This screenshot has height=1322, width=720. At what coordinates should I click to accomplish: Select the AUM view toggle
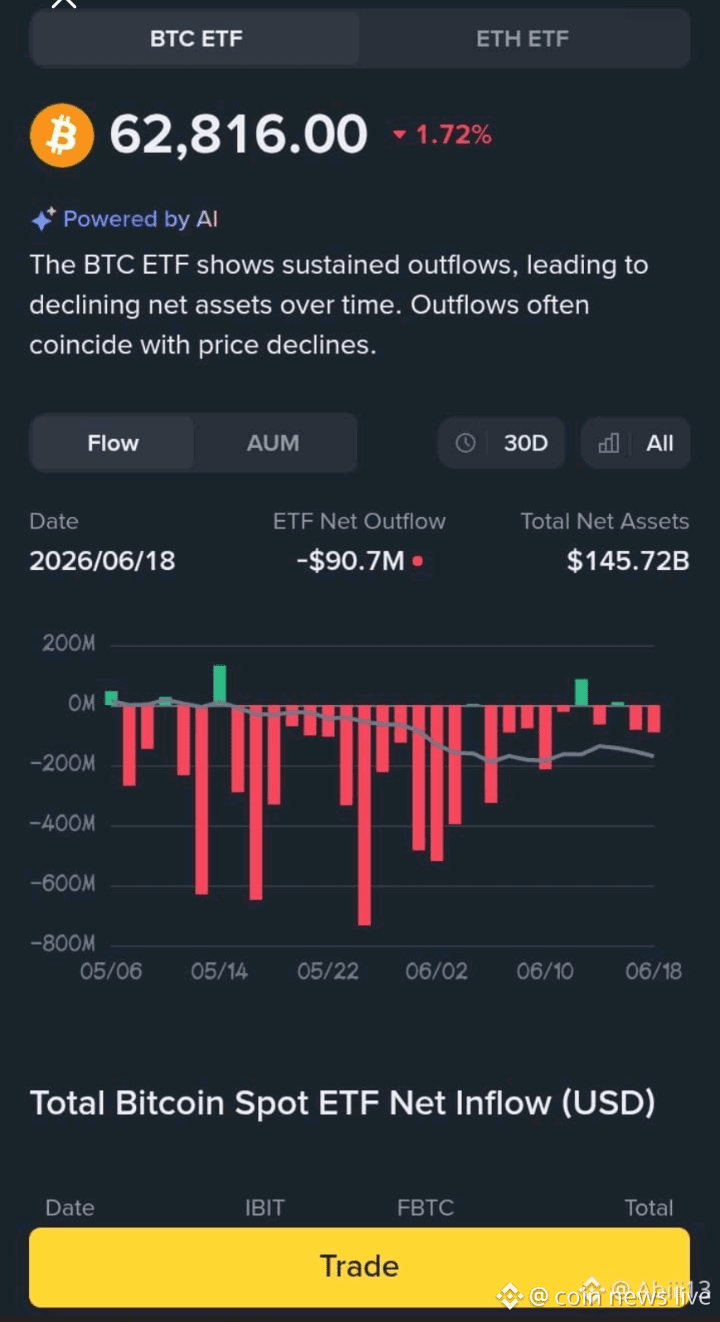click(273, 443)
